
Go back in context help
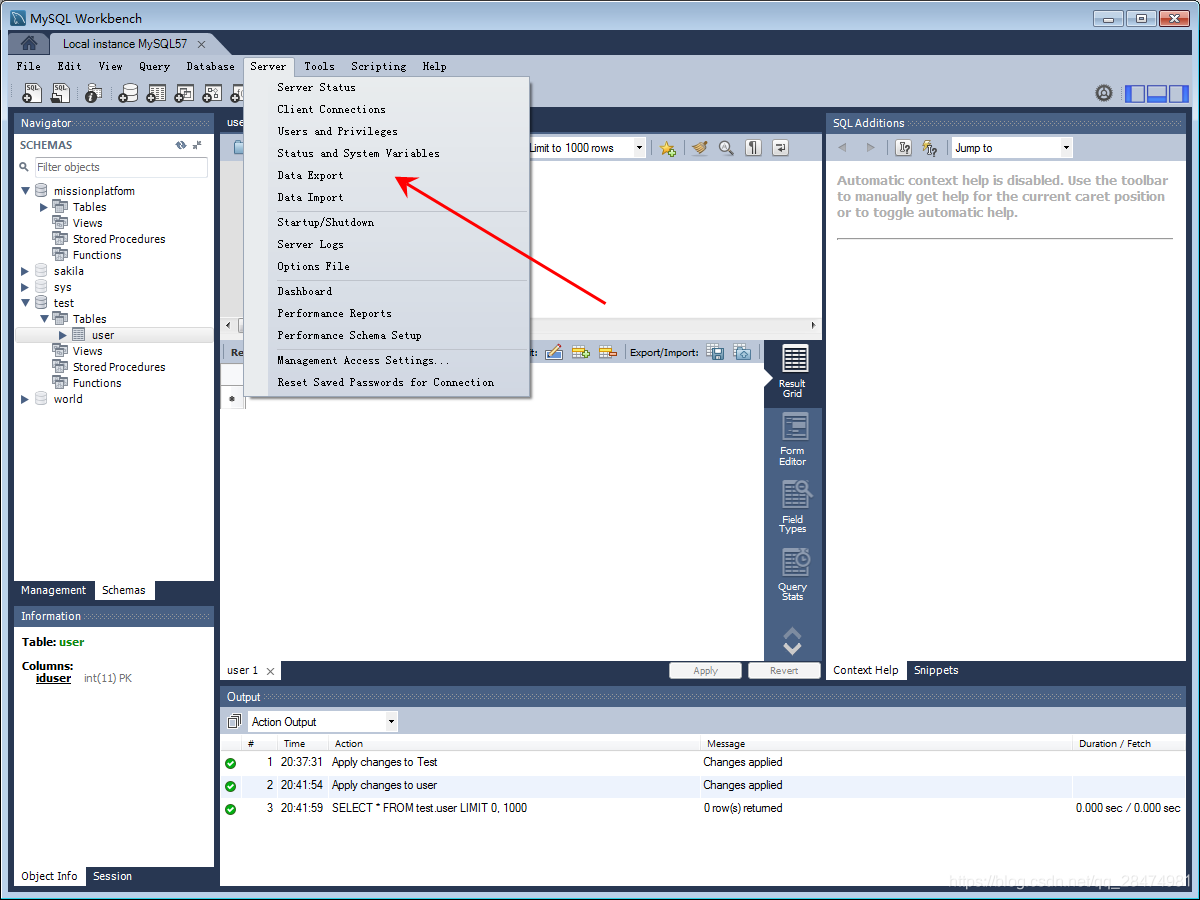843,148
